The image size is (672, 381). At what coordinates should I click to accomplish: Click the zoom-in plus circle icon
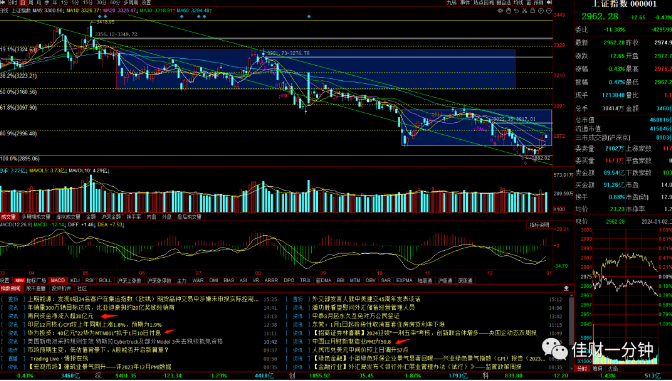point(541,11)
